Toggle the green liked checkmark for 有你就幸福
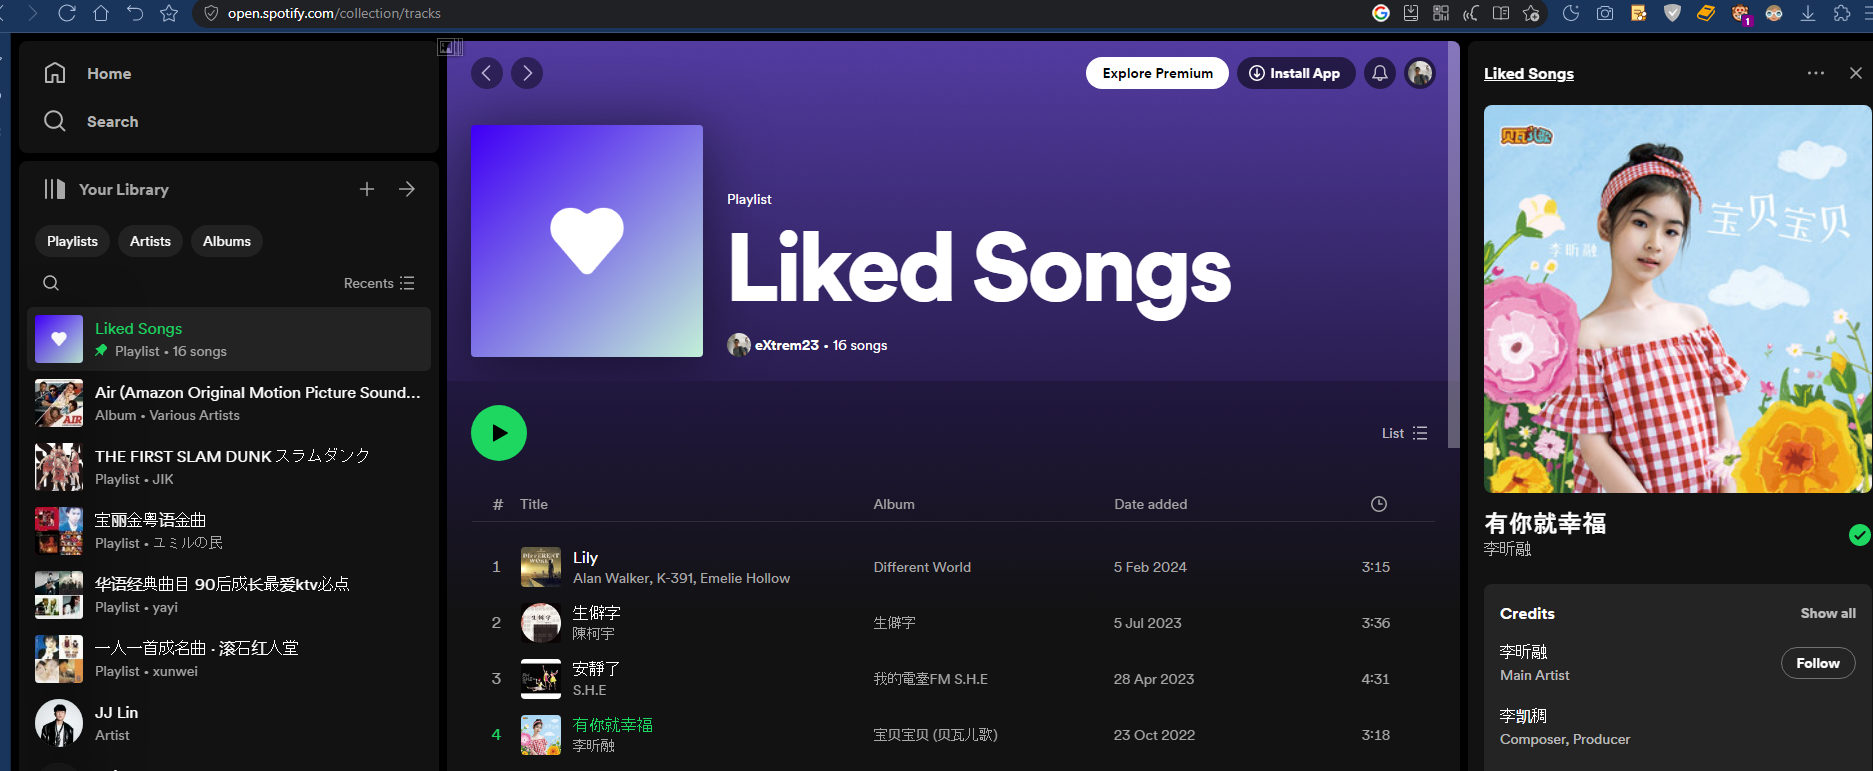The image size is (1873, 771). (x=1859, y=535)
